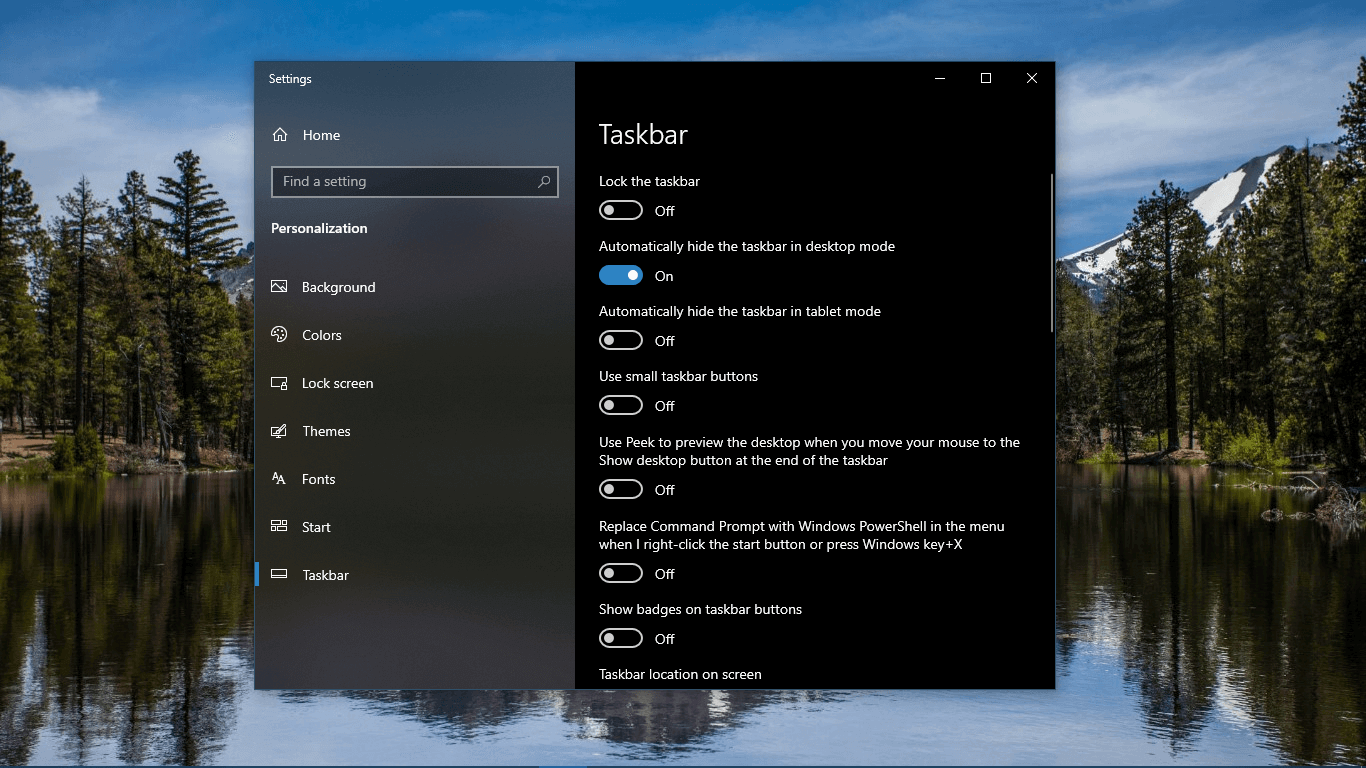Enable taskbar auto-hide in tablet mode

620,340
